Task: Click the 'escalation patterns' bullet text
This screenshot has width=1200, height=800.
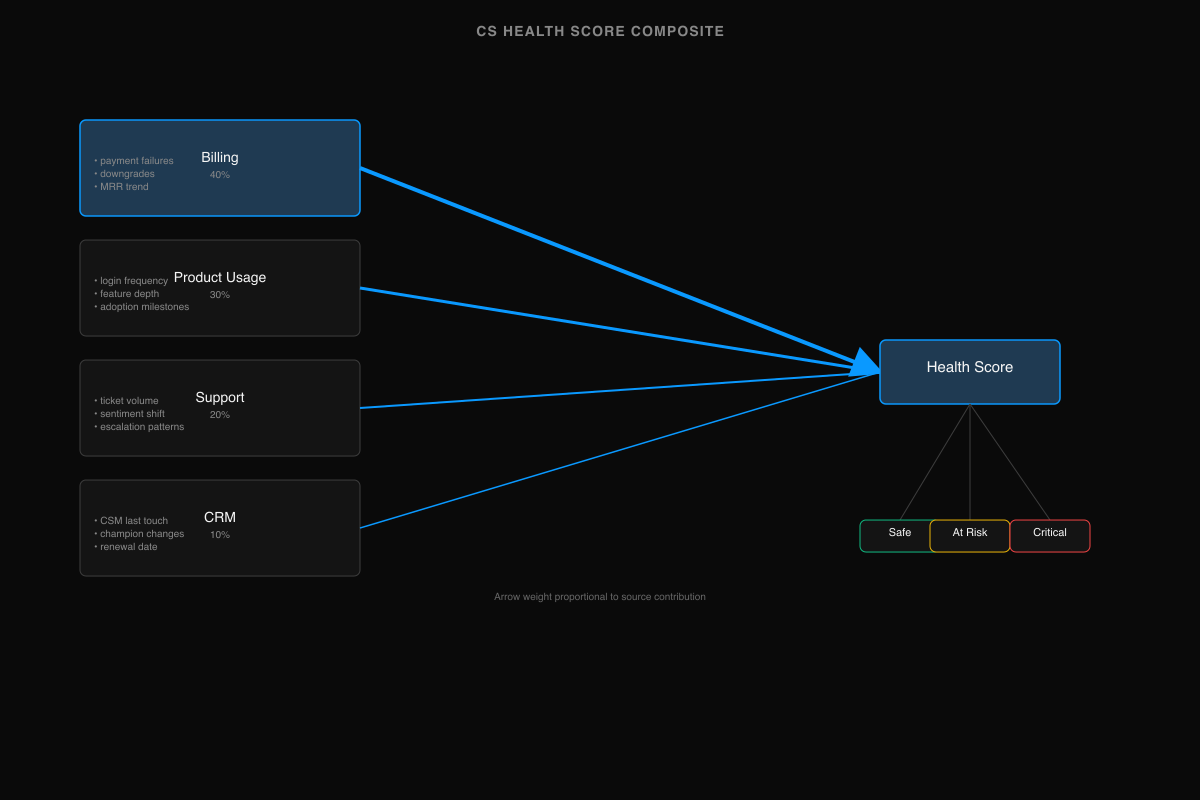Action: [140, 427]
